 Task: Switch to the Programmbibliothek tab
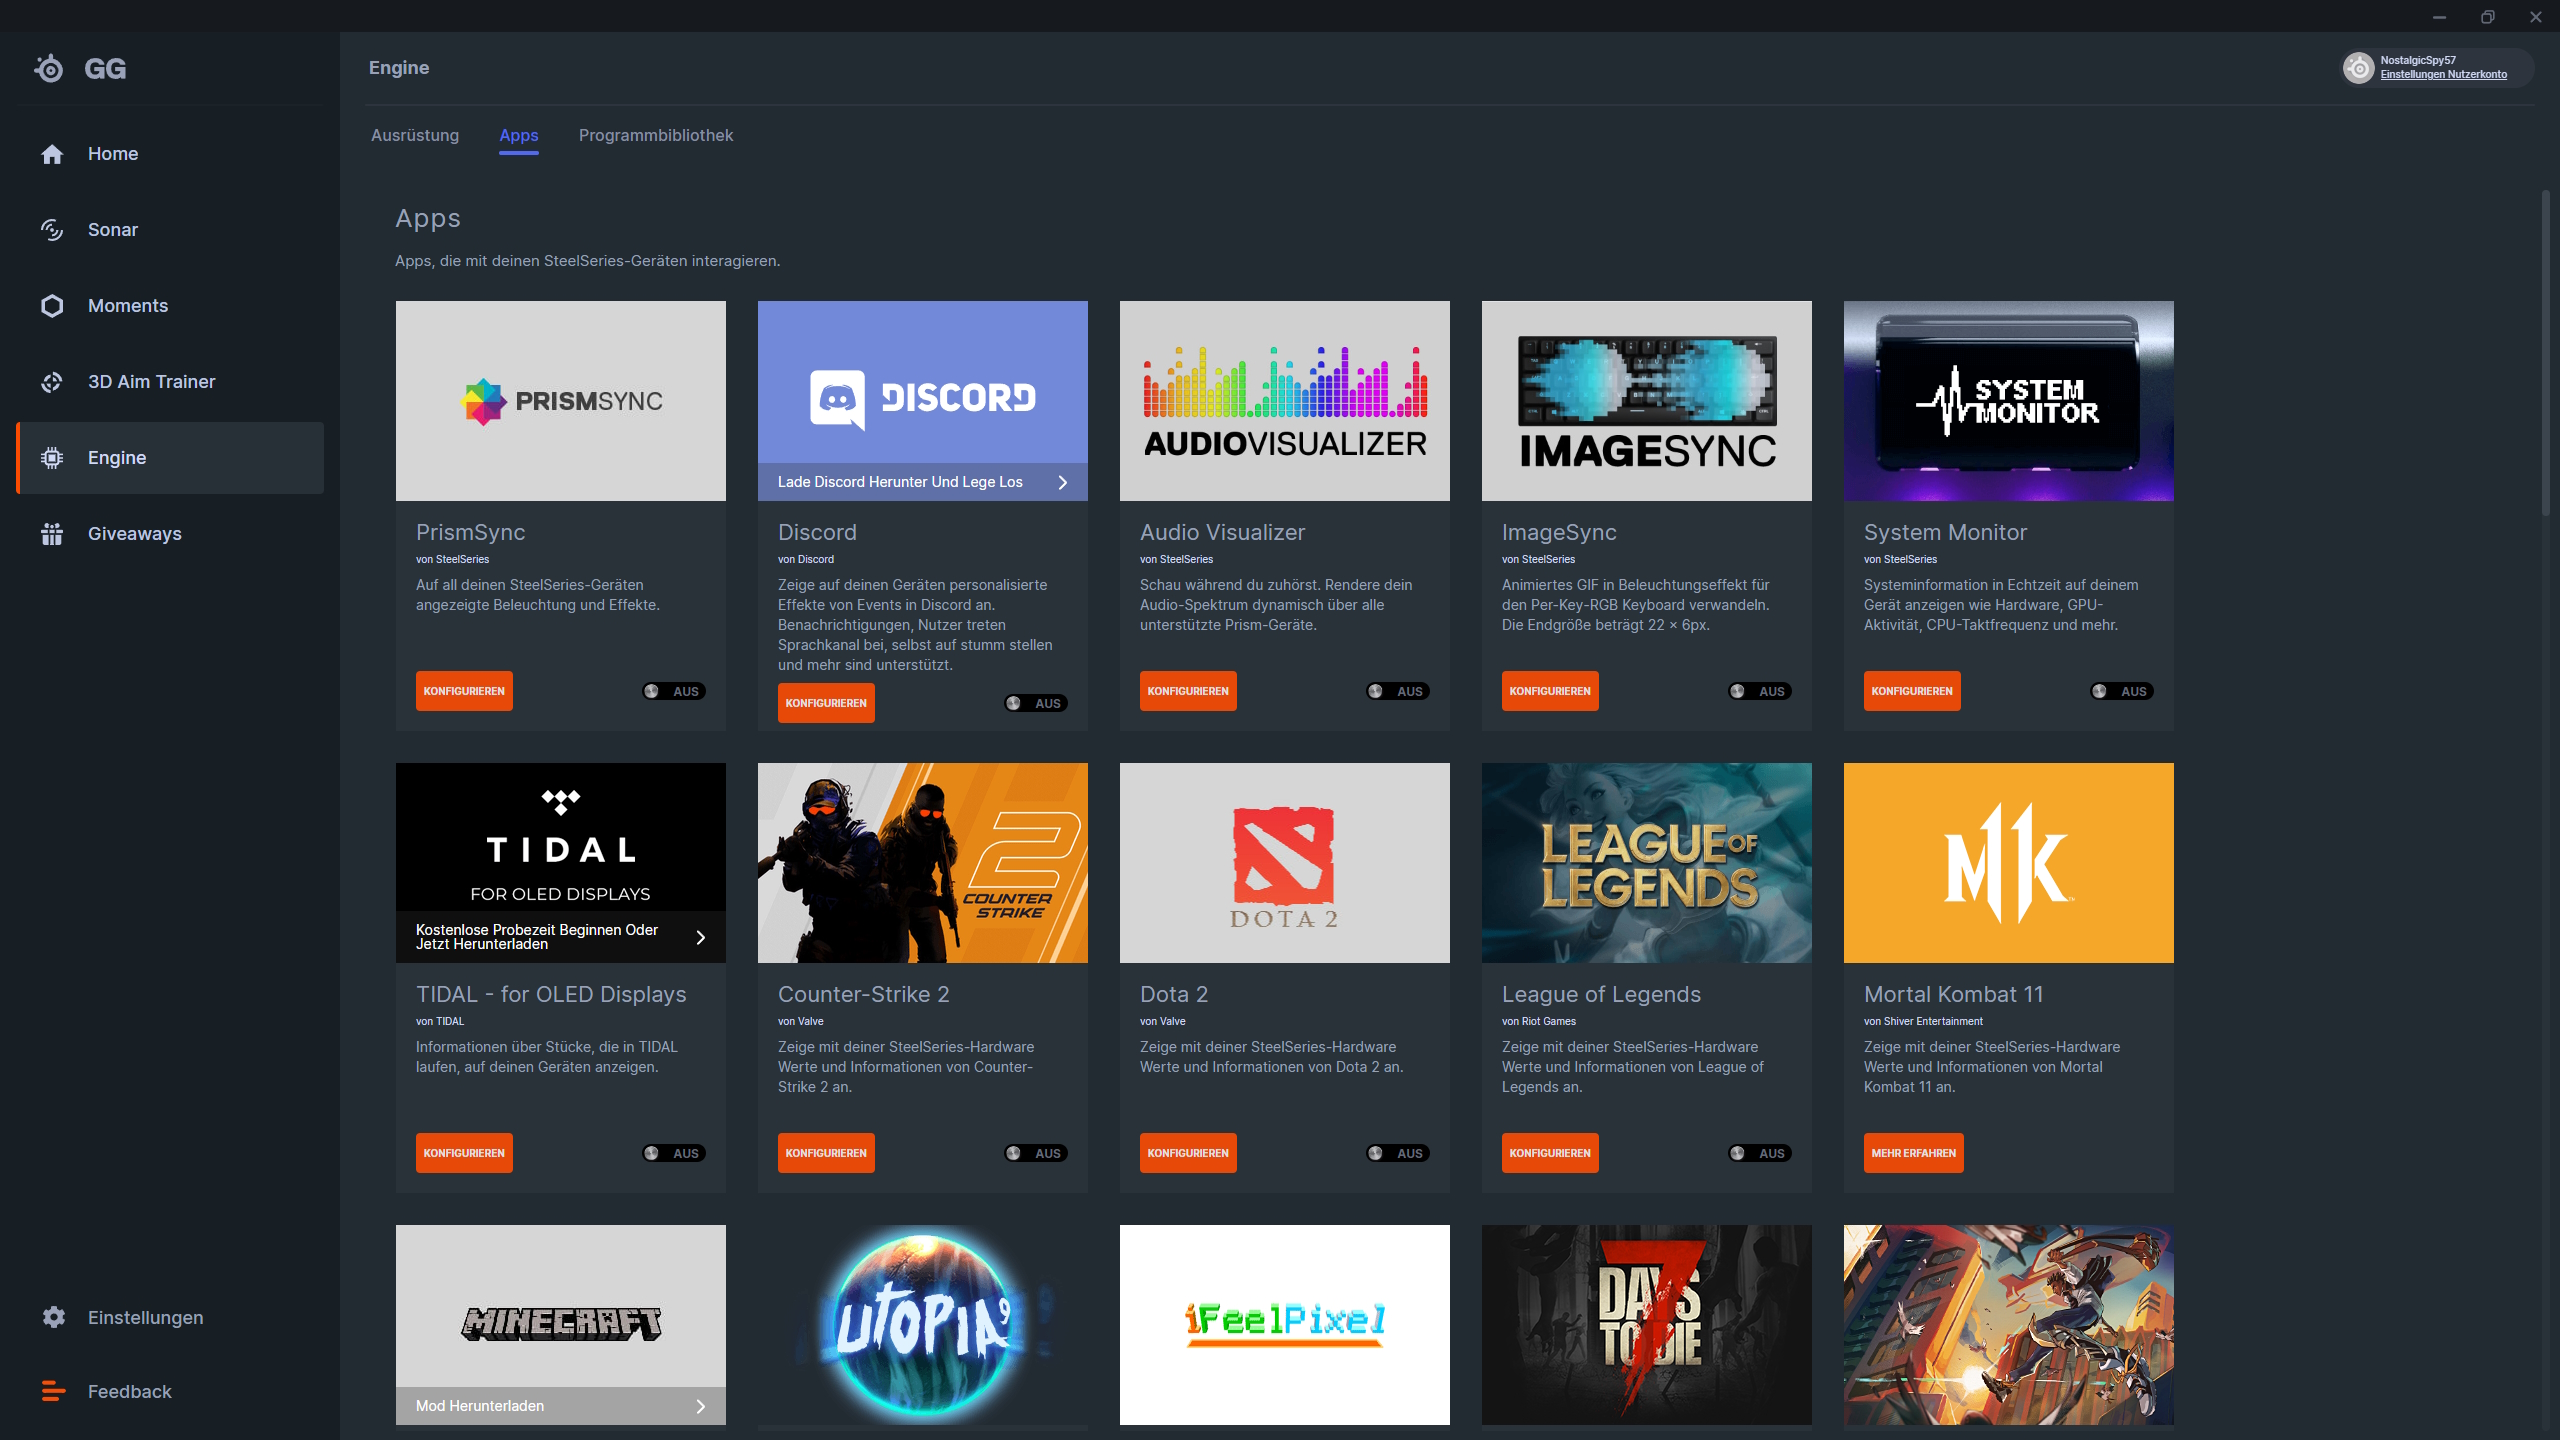(x=655, y=135)
